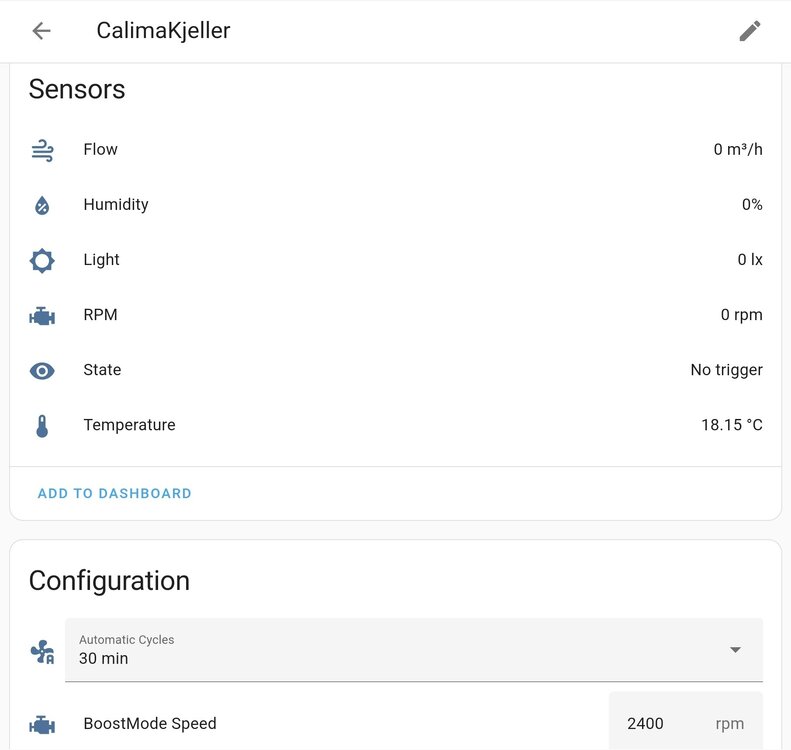Click the Automatic Cycles fan icon
Image resolution: width=791 pixels, height=750 pixels.
(42, 652)
